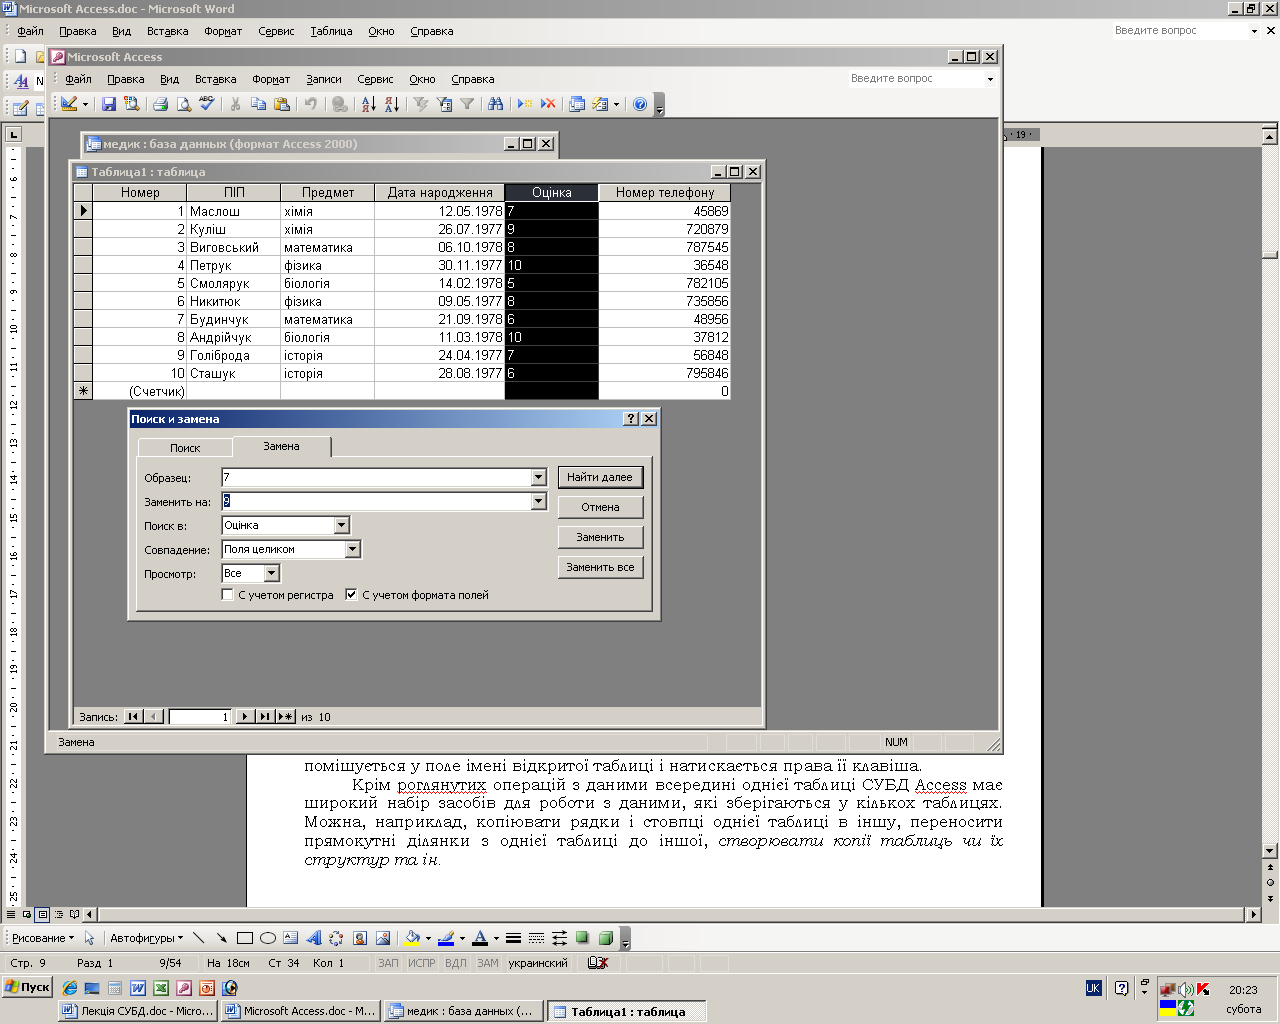The image size is (1280, 1024).
Task: Click the 'Образец' input field
Action: point(376,478)
